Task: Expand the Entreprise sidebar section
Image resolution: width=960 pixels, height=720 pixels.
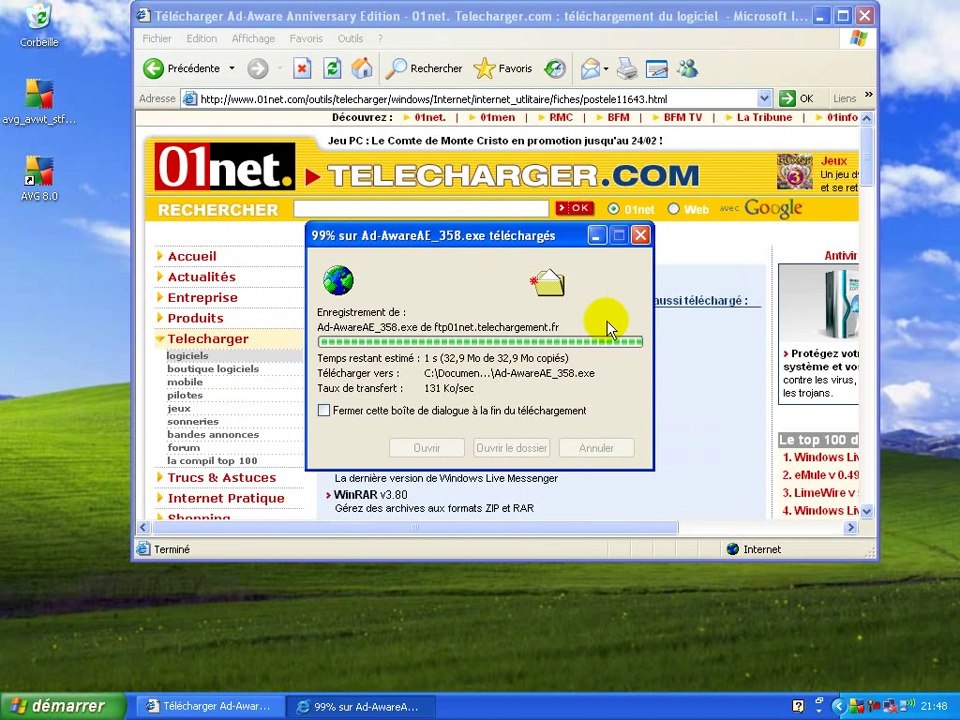Action: (160, 297)
